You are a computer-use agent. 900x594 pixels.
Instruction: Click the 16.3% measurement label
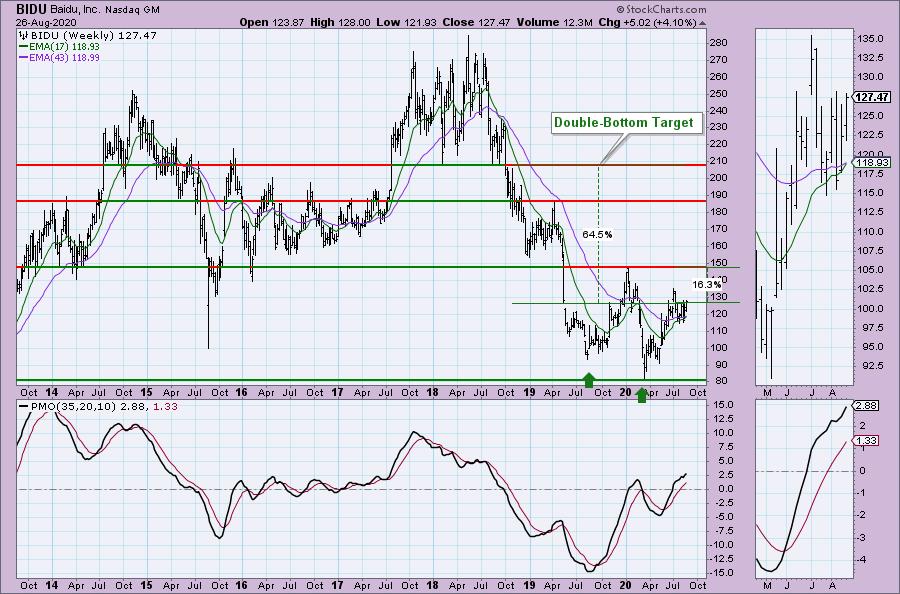coord(706,284)
